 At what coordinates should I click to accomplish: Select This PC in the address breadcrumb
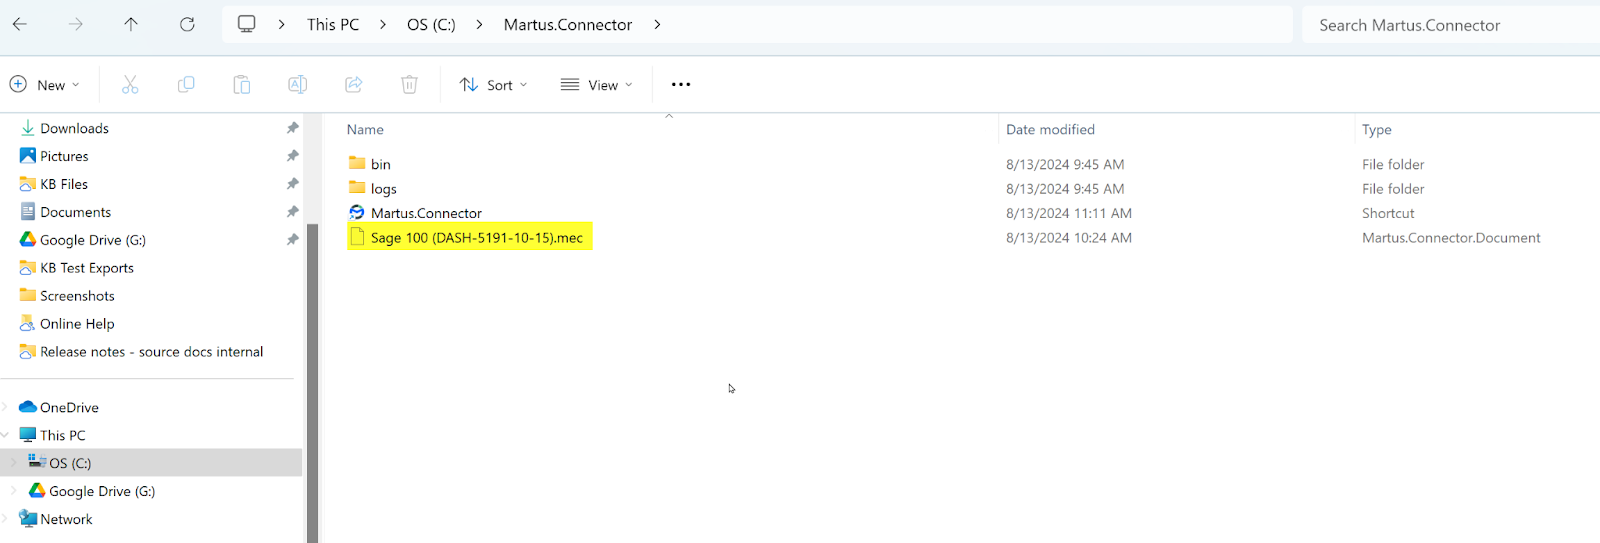pyautogui.click(x=333, y=25)
